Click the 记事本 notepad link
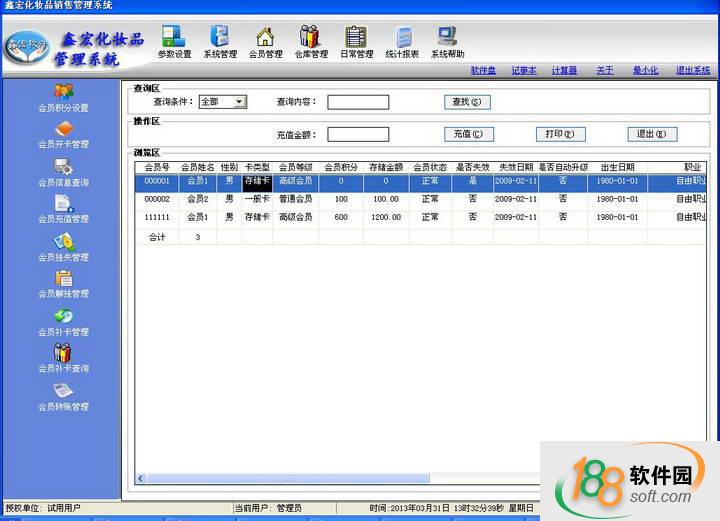 tap(524, 71)
